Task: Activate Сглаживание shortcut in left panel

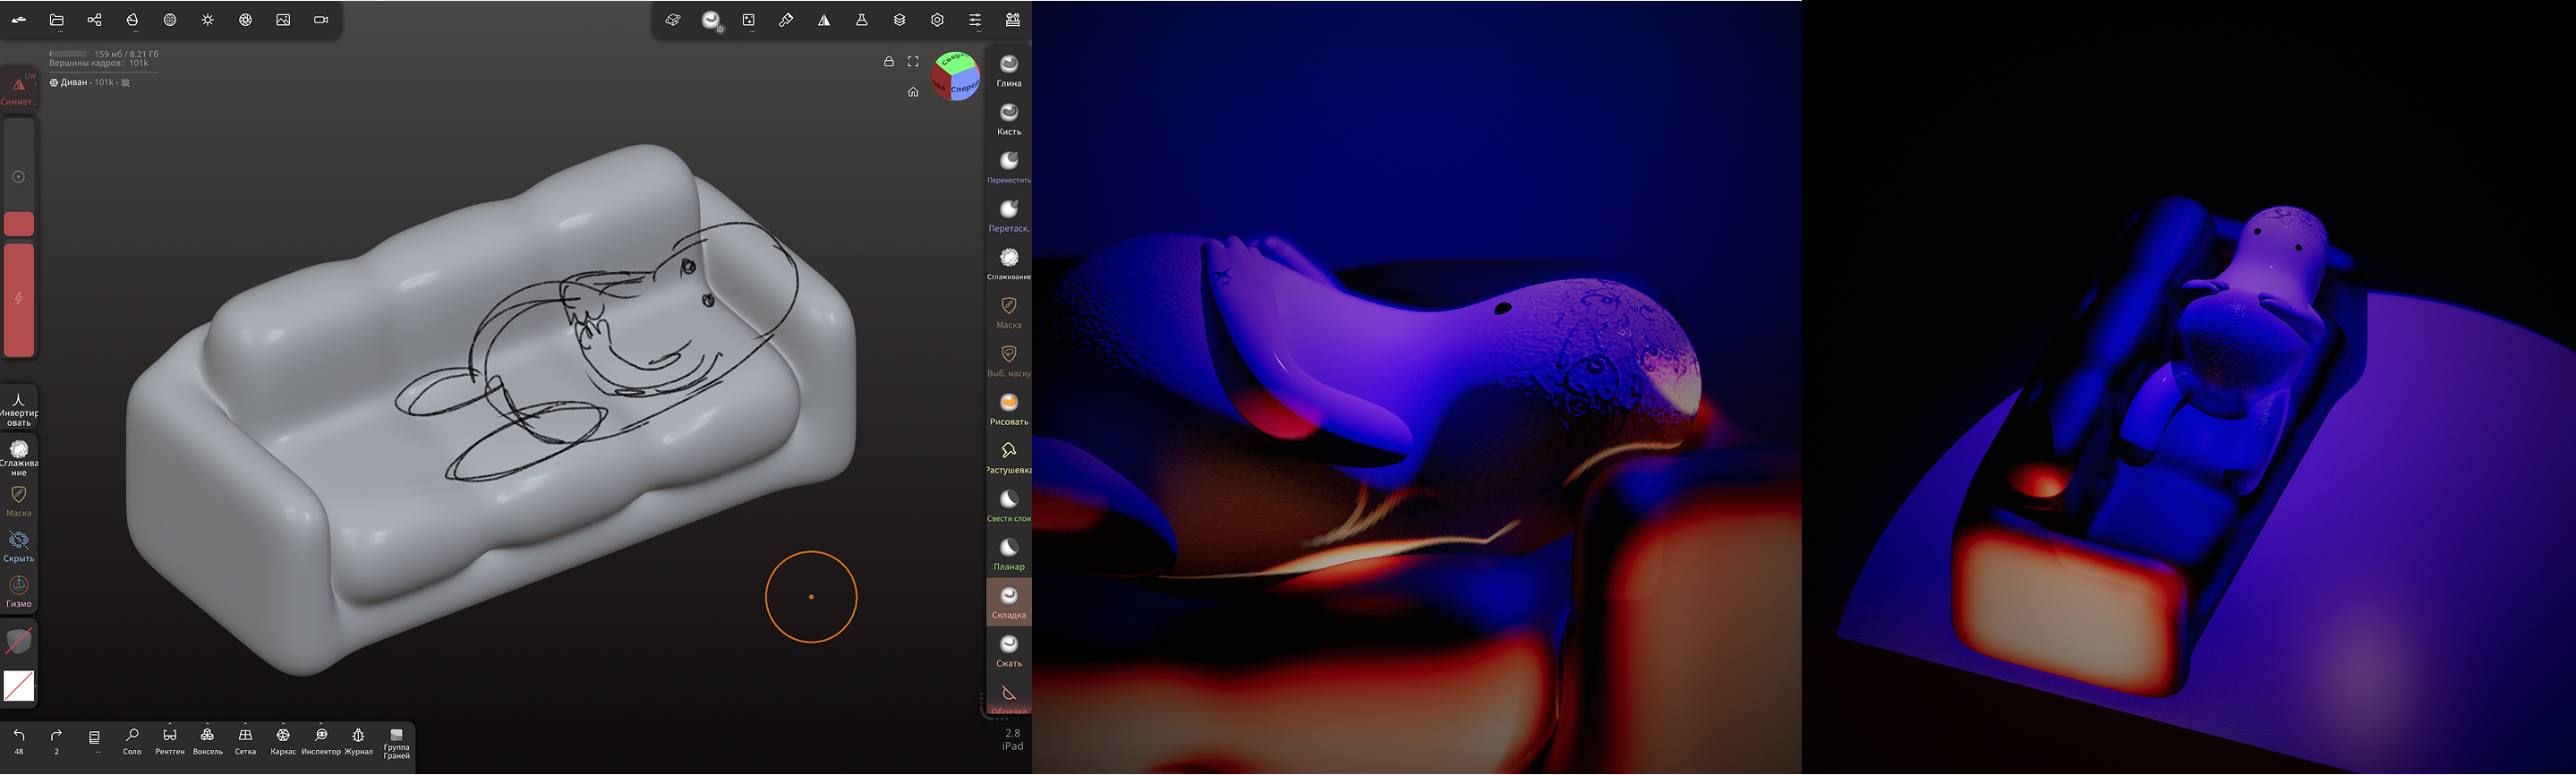Action: pos(18,457)
